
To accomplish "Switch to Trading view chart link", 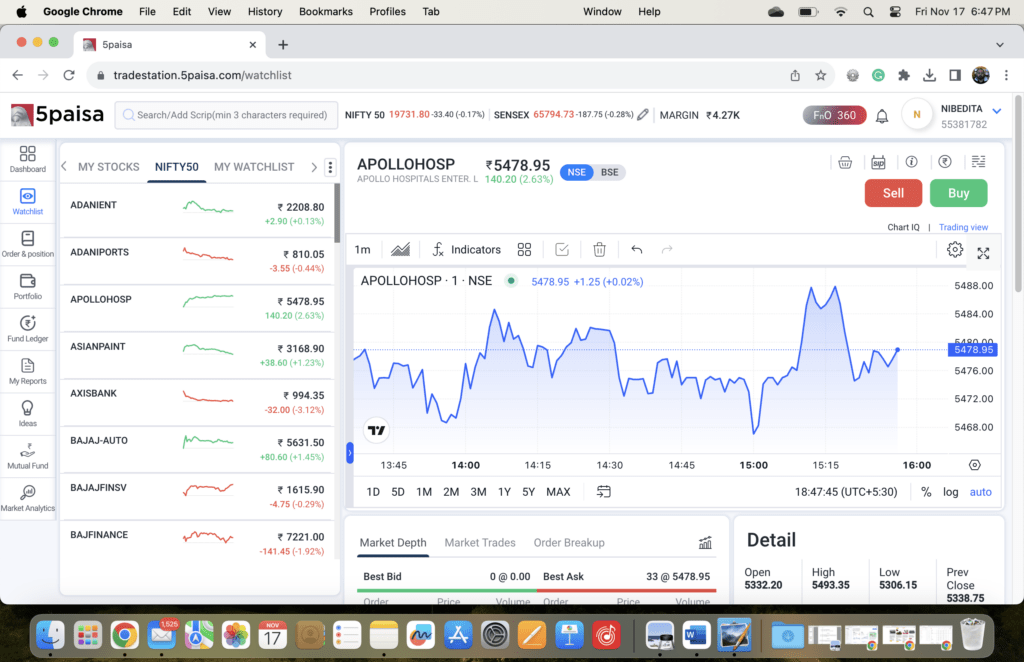I will 963,227.
